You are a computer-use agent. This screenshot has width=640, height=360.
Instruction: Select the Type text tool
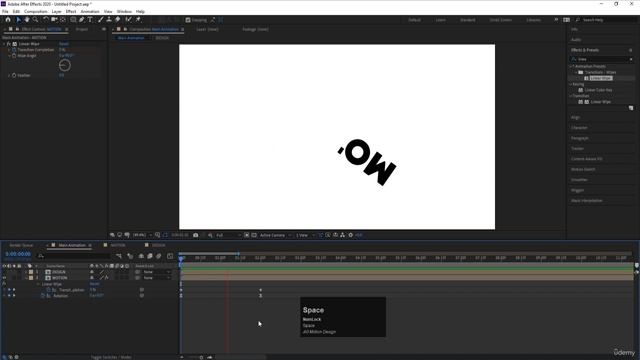(90, 20)
